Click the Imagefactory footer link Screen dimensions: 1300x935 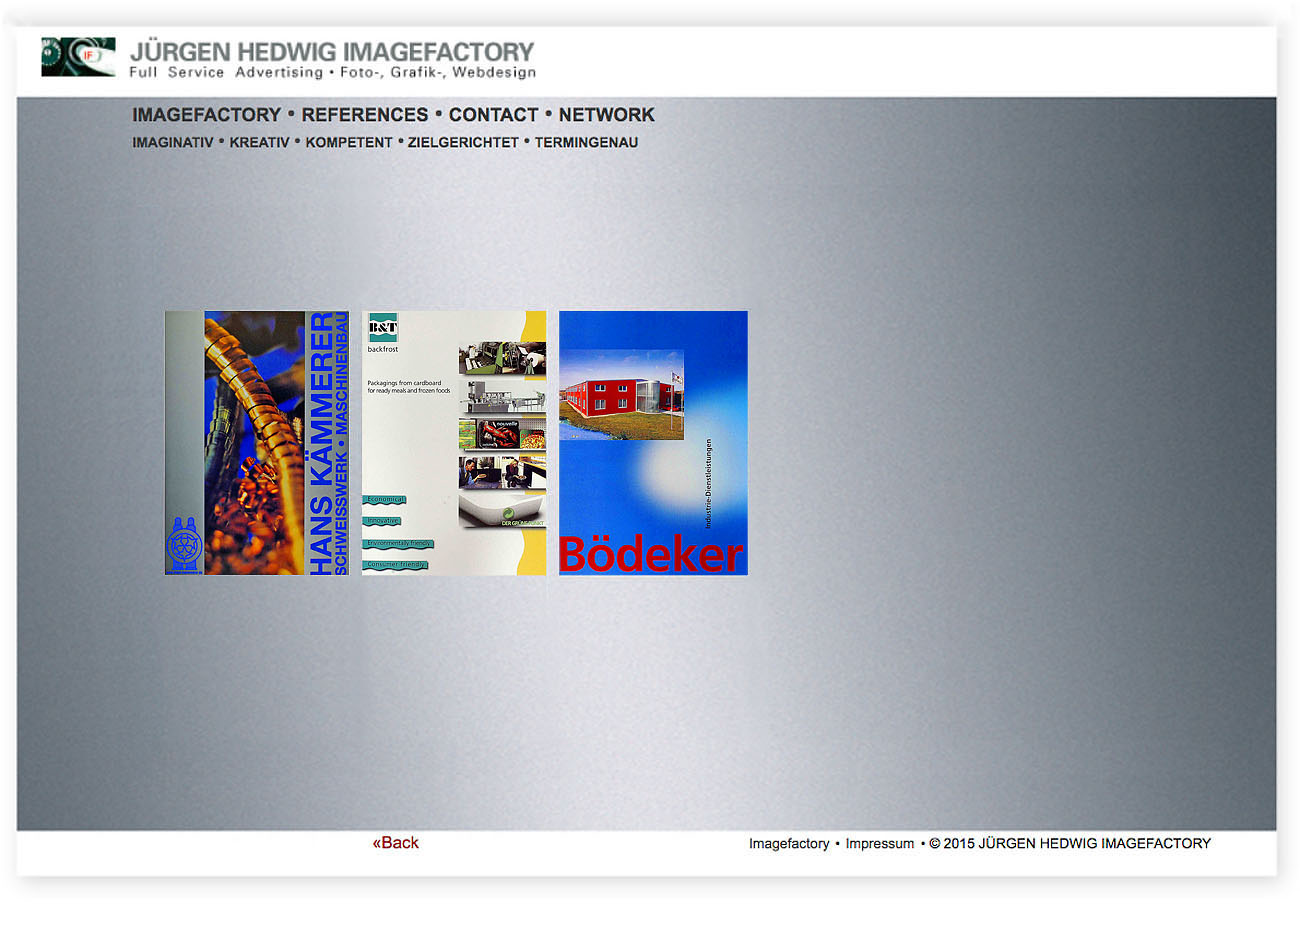point(789,844)
